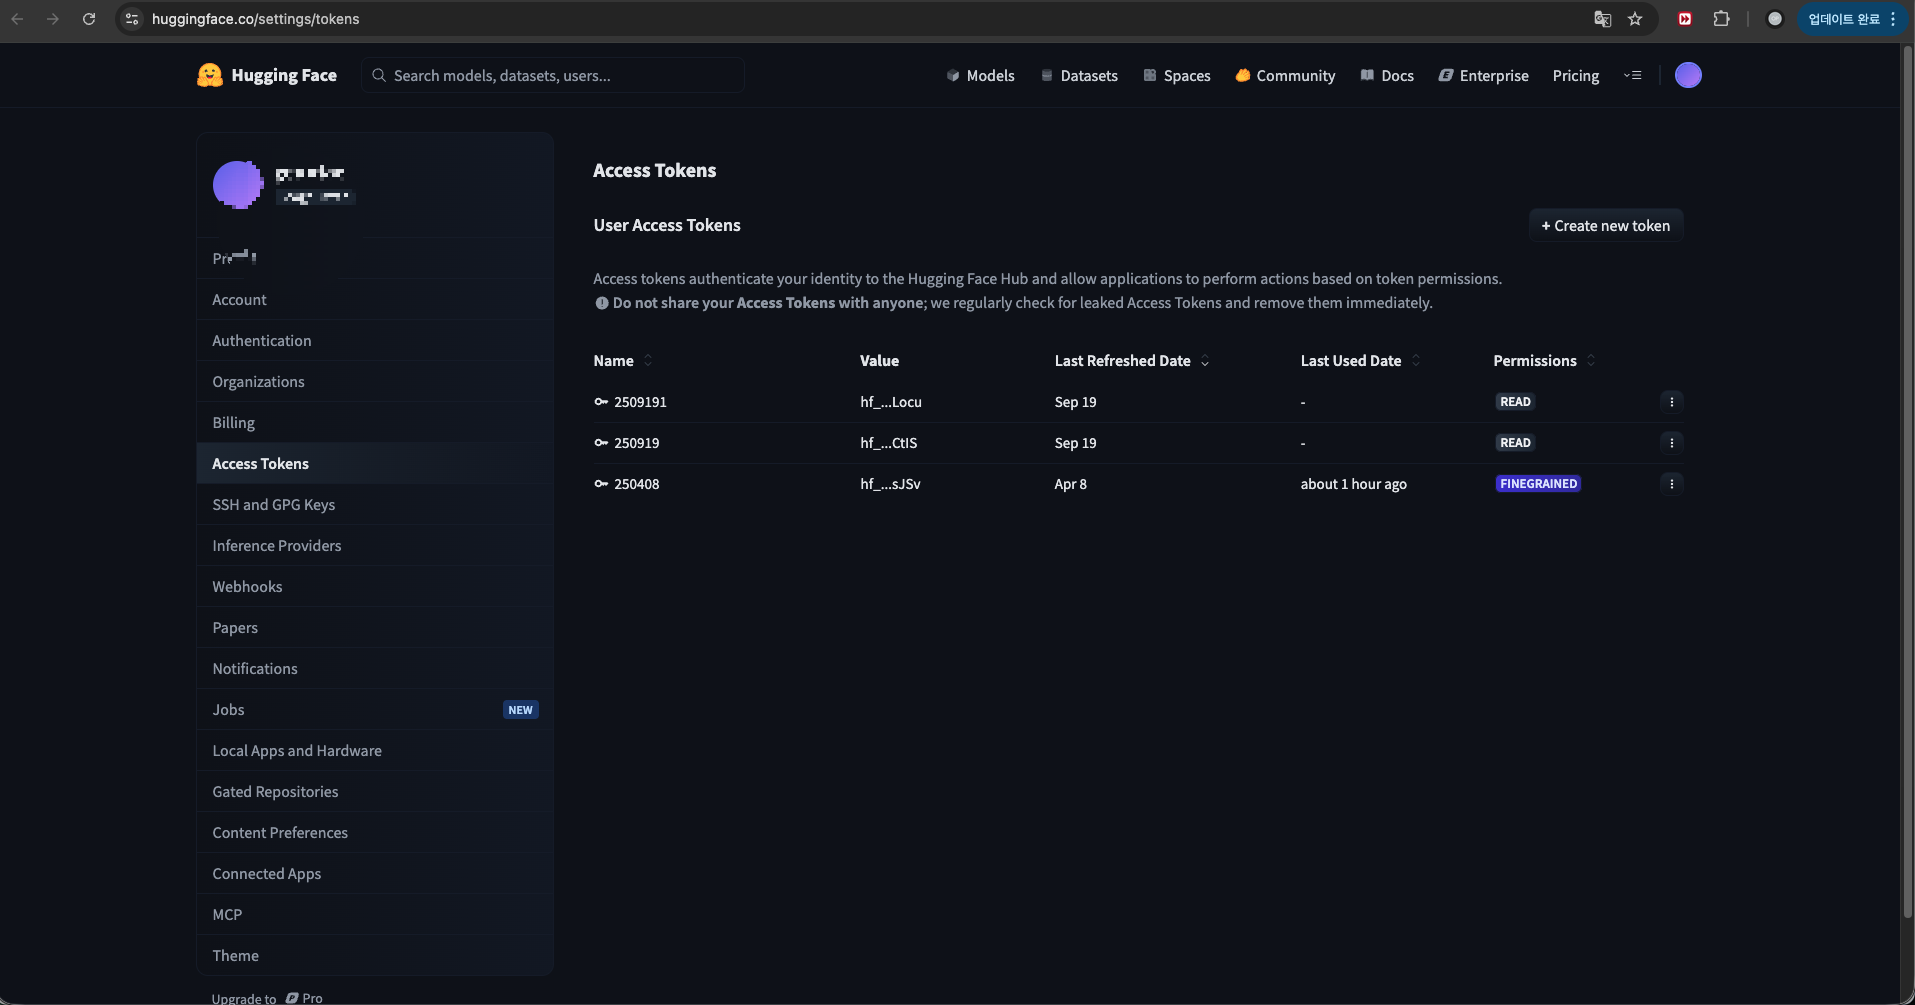Open the Models page

pyautogui.click(x=980, y=76)
